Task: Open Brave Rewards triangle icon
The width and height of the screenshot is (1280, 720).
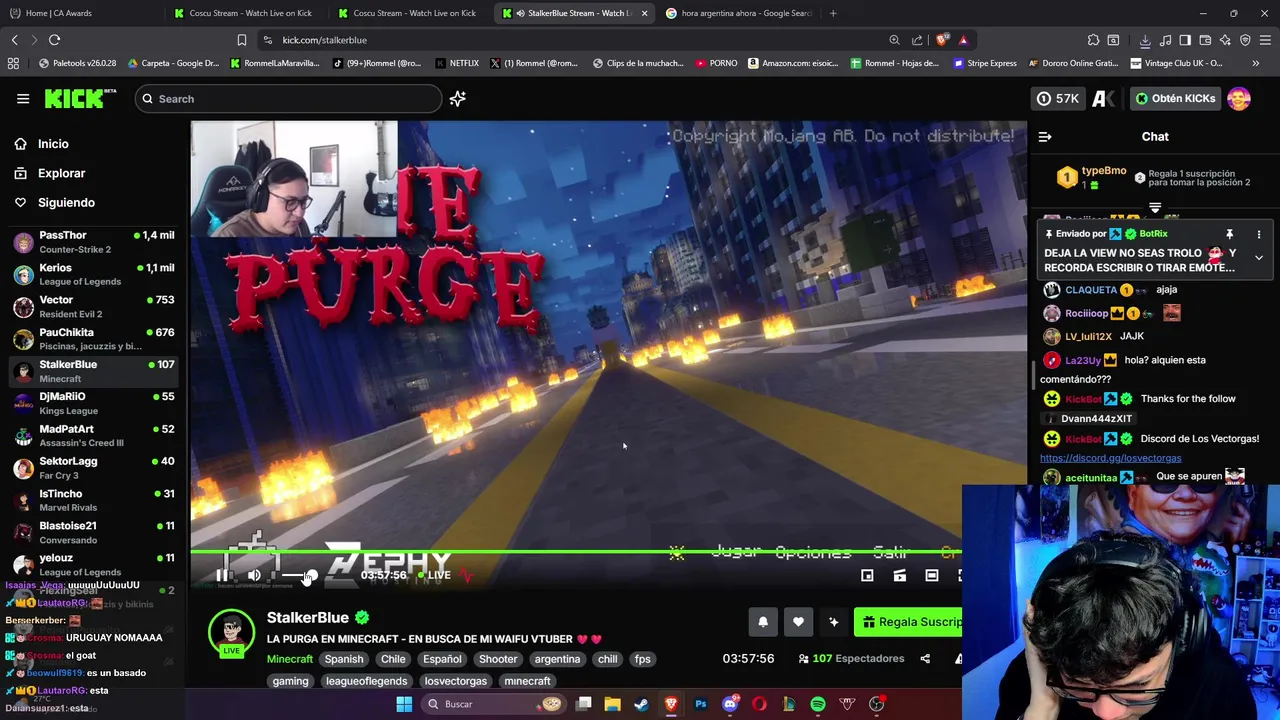Action: tap(963, 40)
